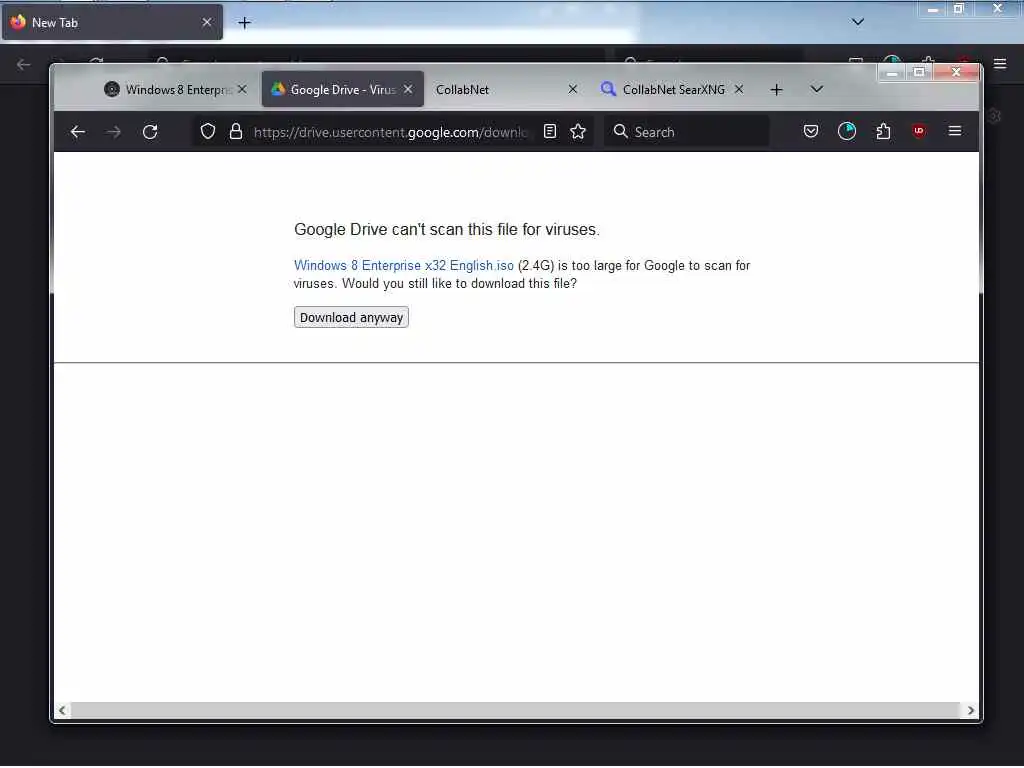Click the circular teal extension icon
1024x768 pixels.
(x=847, y=131)
